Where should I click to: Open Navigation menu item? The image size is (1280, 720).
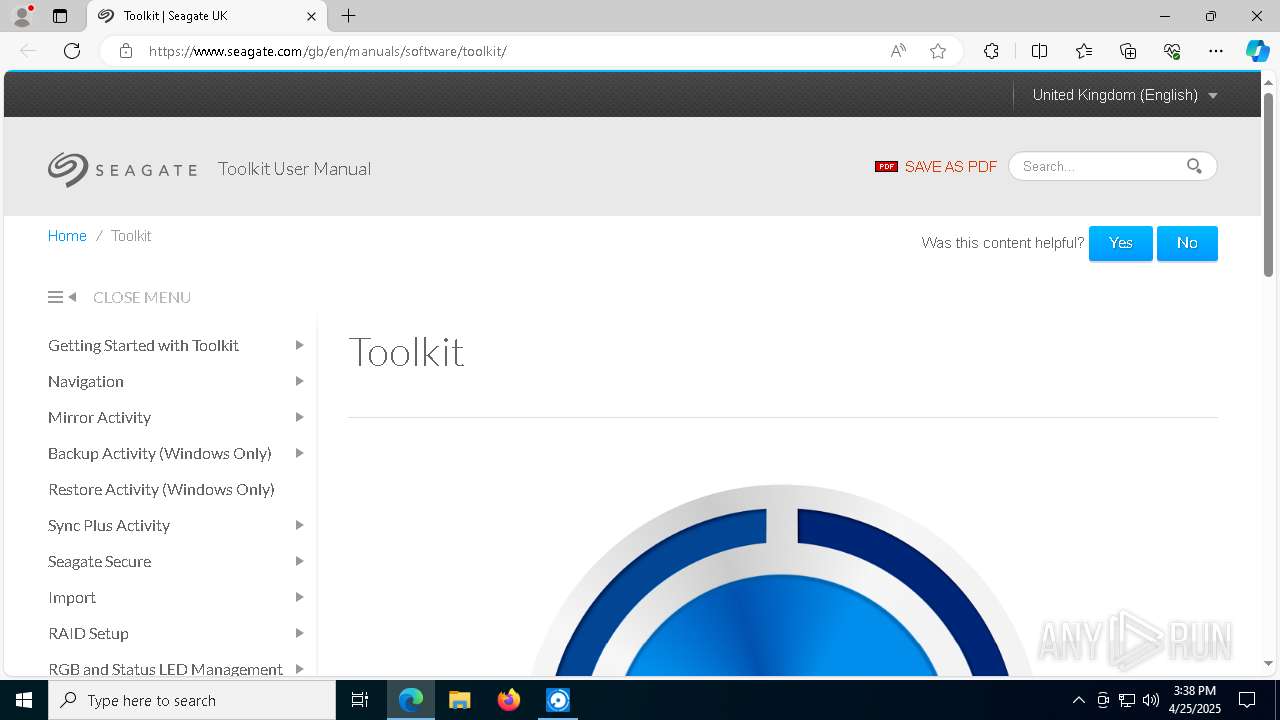coord(86,381)
